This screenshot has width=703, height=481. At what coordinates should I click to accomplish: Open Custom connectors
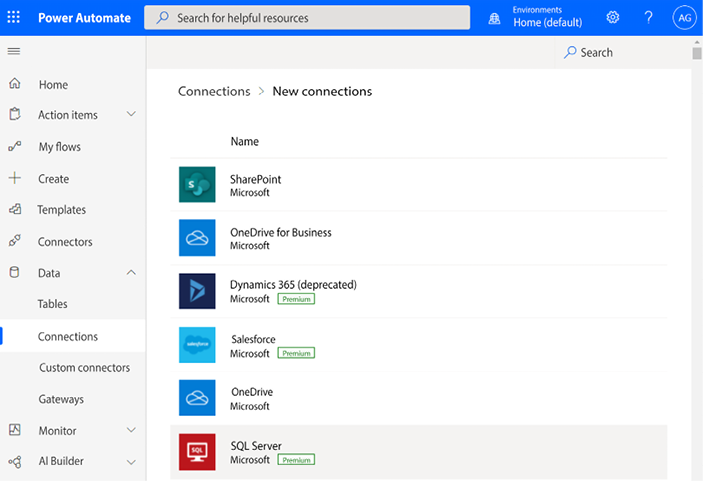click(x=84, y=368)
